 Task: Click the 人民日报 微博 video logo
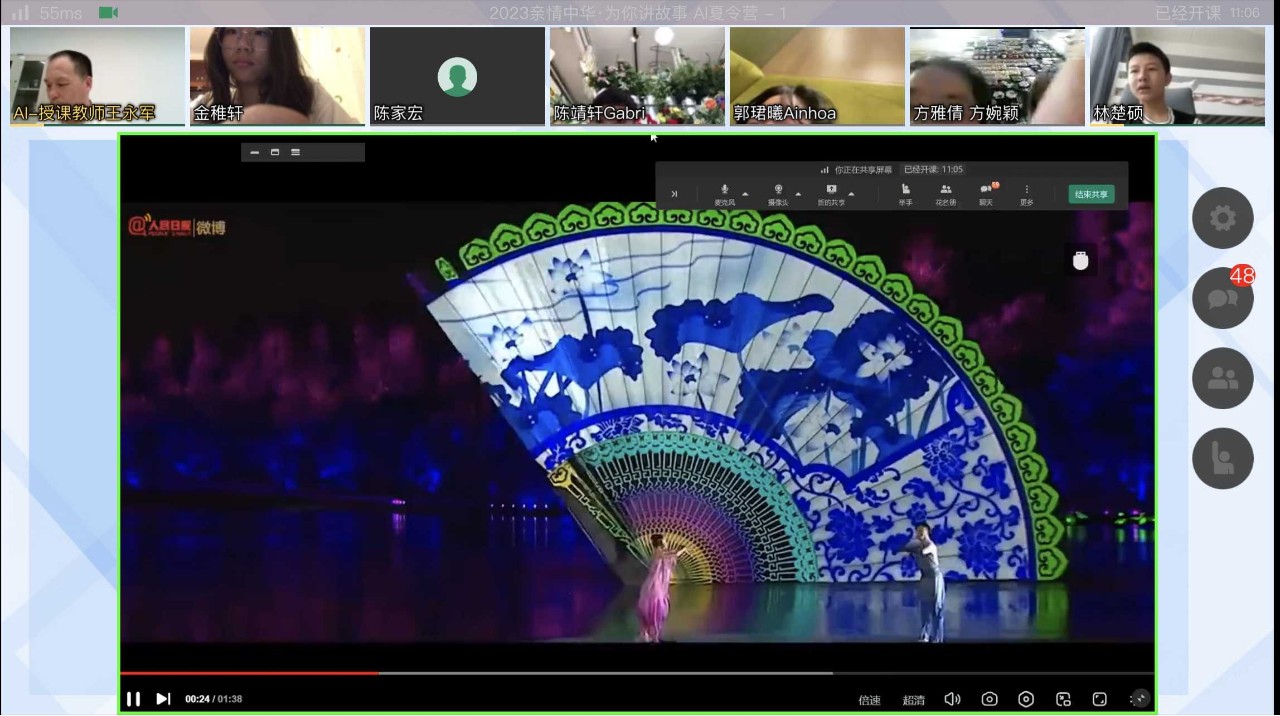click(177, 226)
